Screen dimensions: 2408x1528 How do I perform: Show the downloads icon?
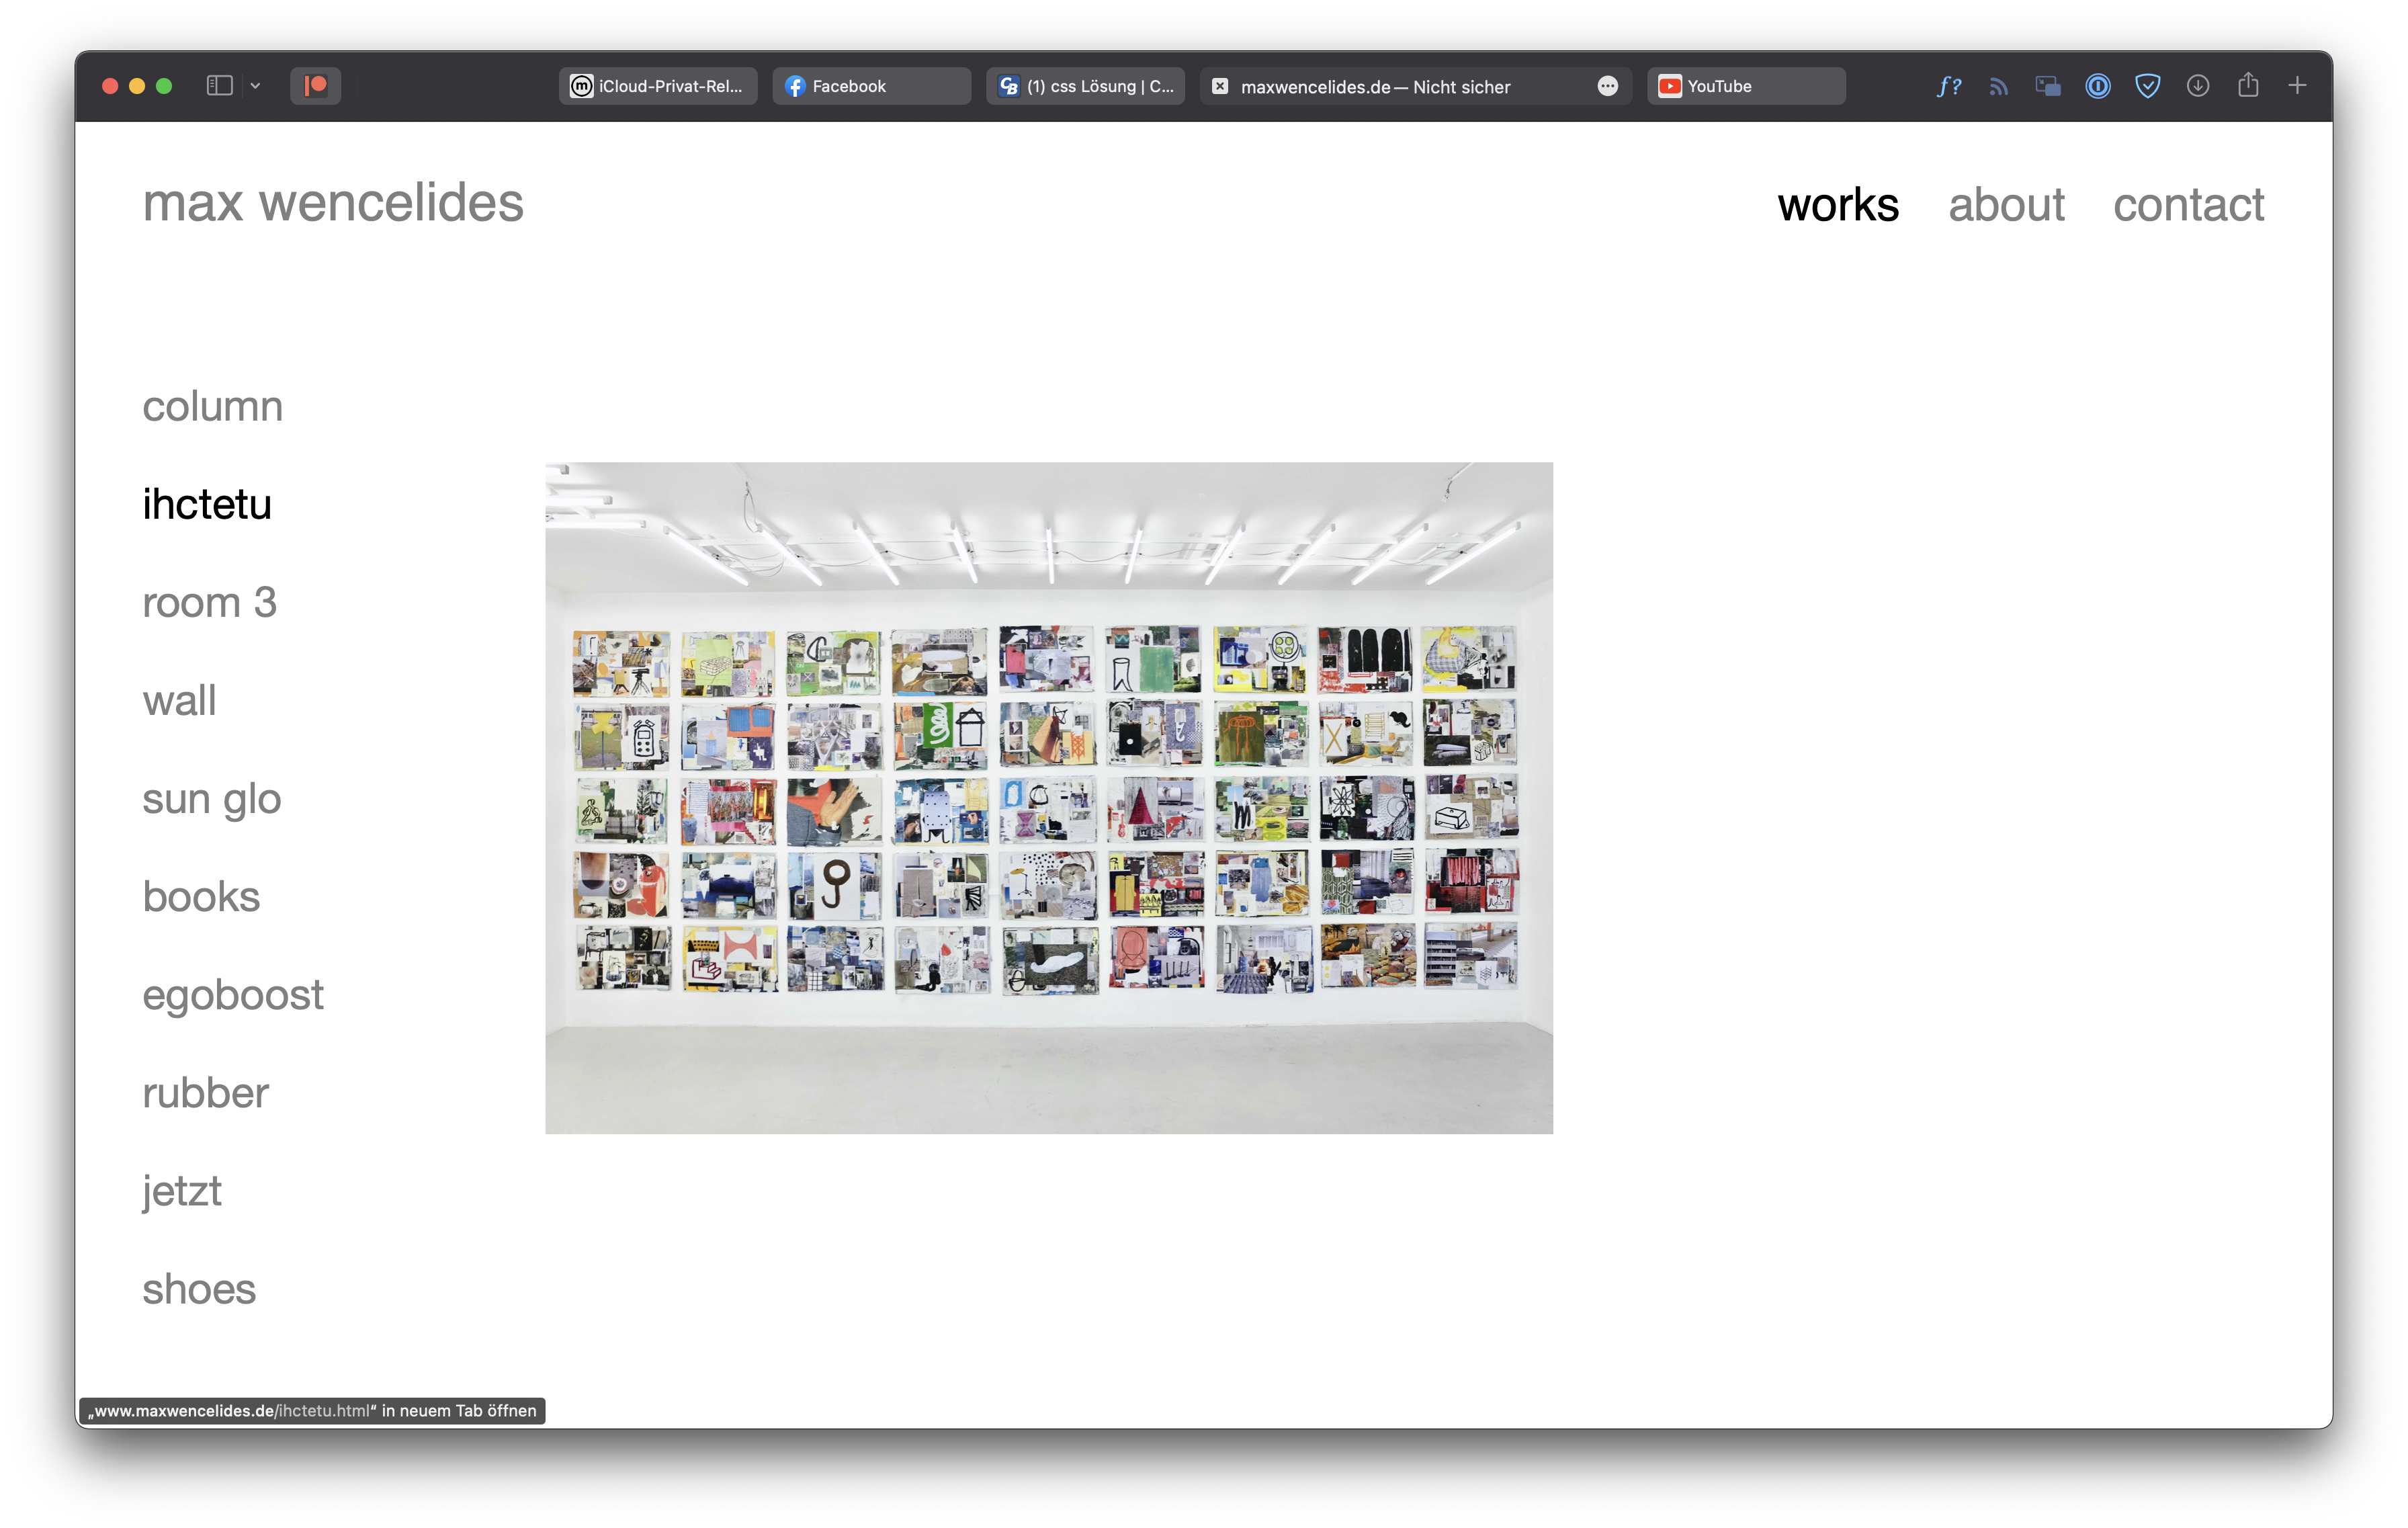click(x=2197, y=86)
